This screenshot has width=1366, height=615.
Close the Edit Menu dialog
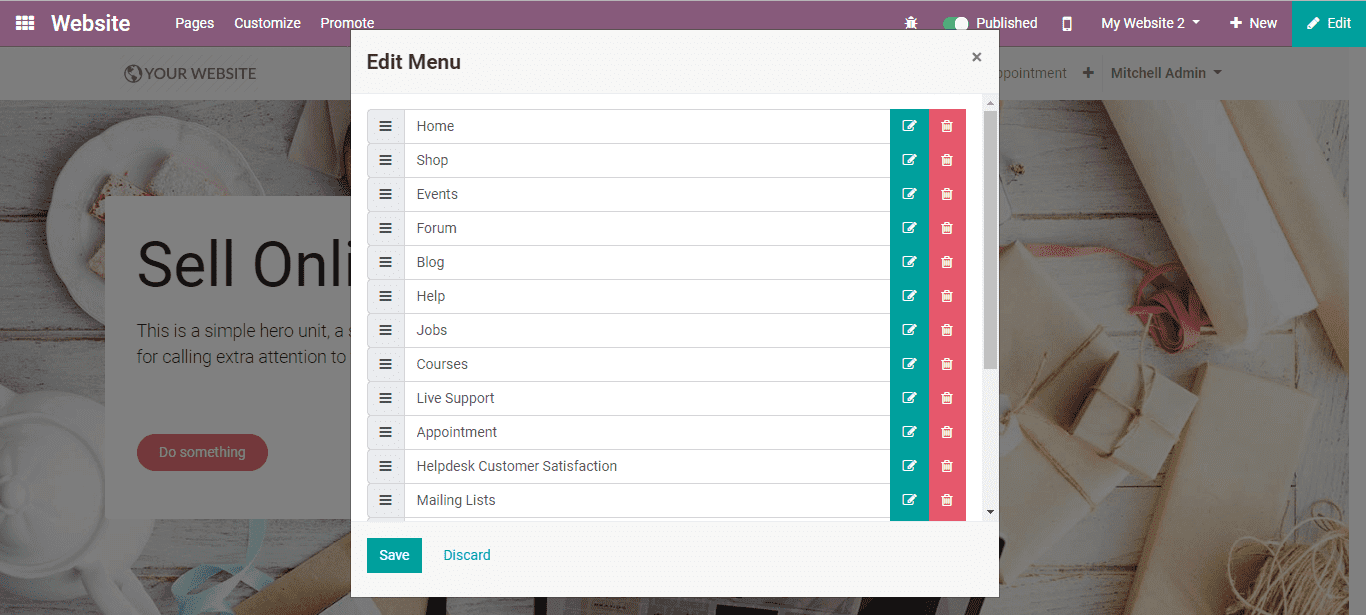pos(977,57)
